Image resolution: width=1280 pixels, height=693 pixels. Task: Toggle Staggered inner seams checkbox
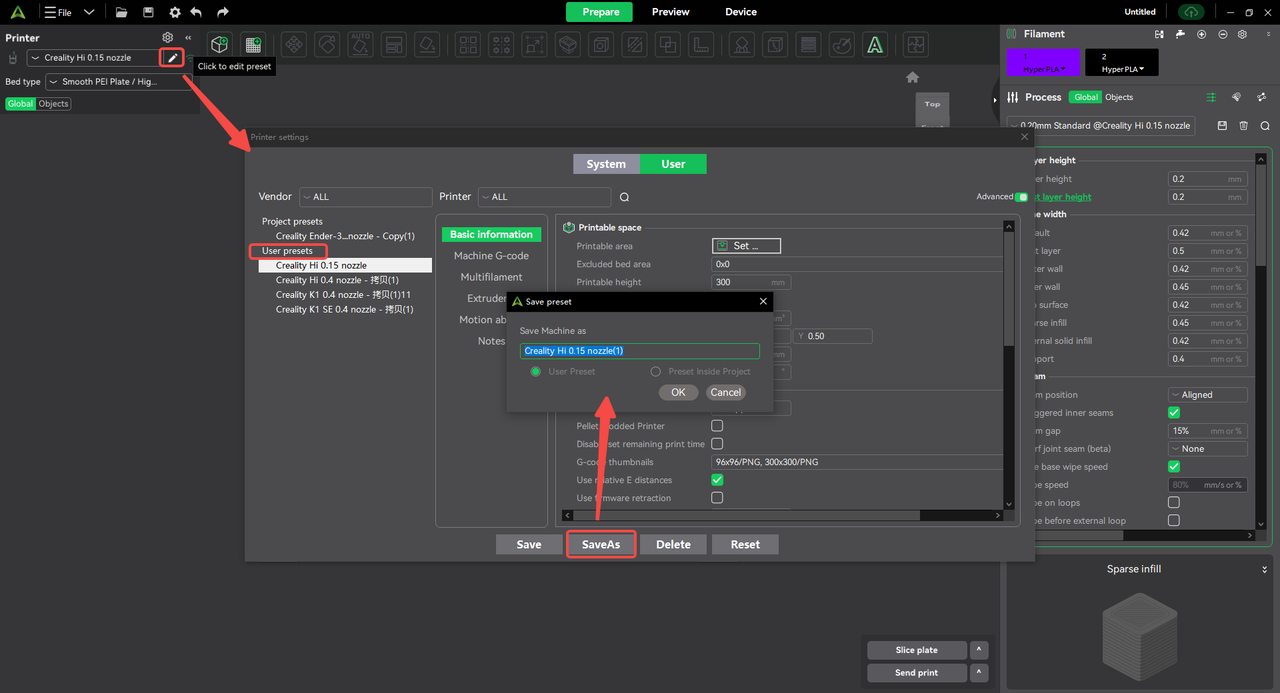[1174, 413]
